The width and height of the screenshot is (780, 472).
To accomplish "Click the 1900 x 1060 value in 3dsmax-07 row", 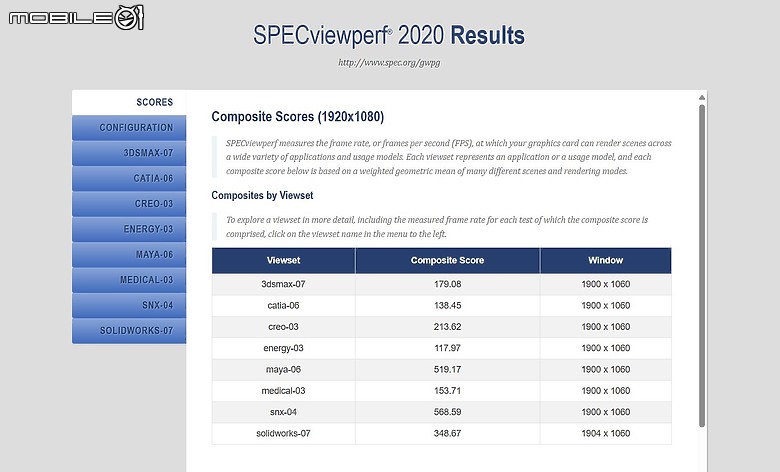I will pos(606,284).
